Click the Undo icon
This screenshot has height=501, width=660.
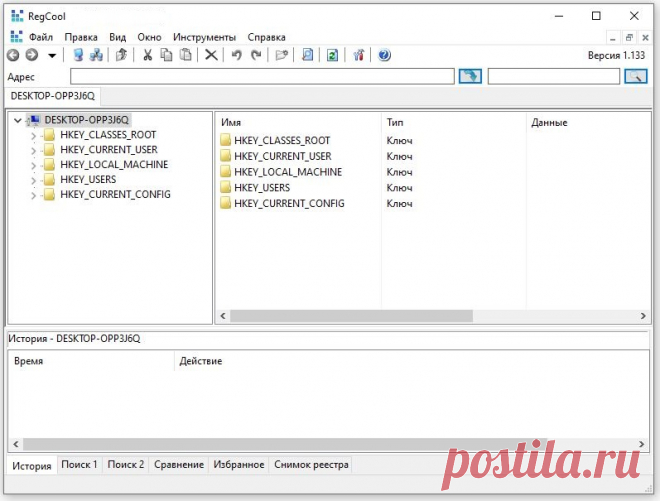pos(237,55)
